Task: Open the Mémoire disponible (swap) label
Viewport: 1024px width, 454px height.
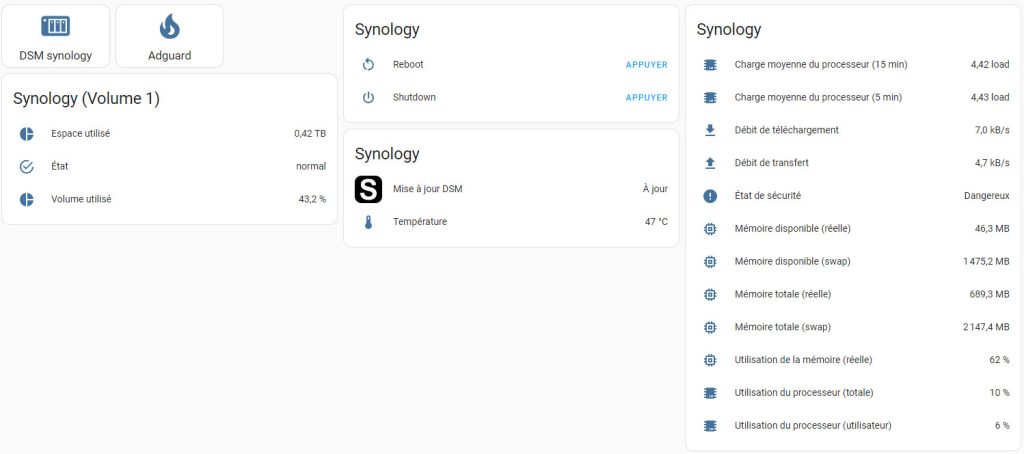Action: [x=793, y=261]
